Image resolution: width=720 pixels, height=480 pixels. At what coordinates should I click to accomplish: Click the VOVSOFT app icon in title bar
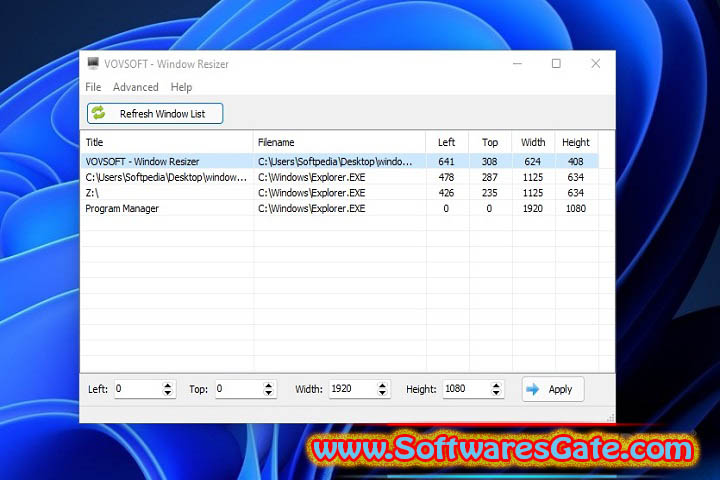pyautogui.click(x=93, y=63)
